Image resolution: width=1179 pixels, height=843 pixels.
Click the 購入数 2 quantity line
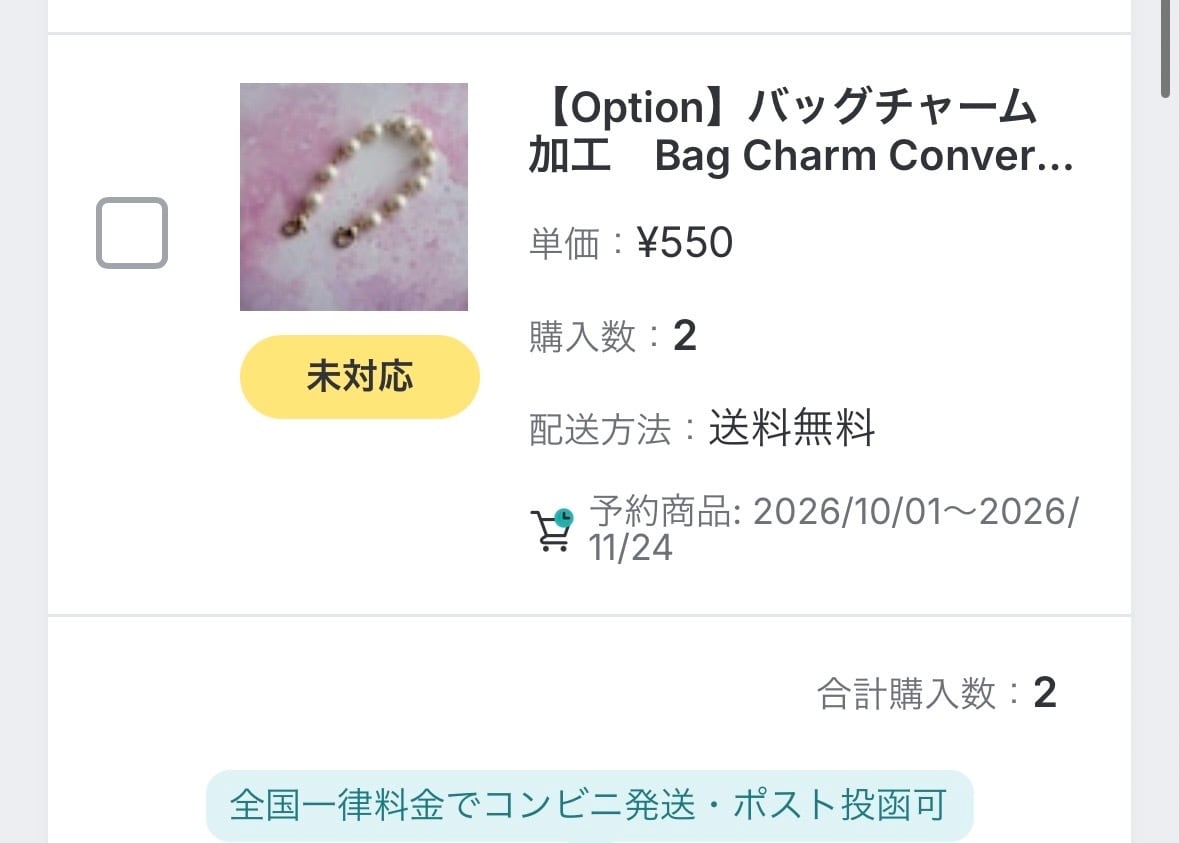pos(613,335)
